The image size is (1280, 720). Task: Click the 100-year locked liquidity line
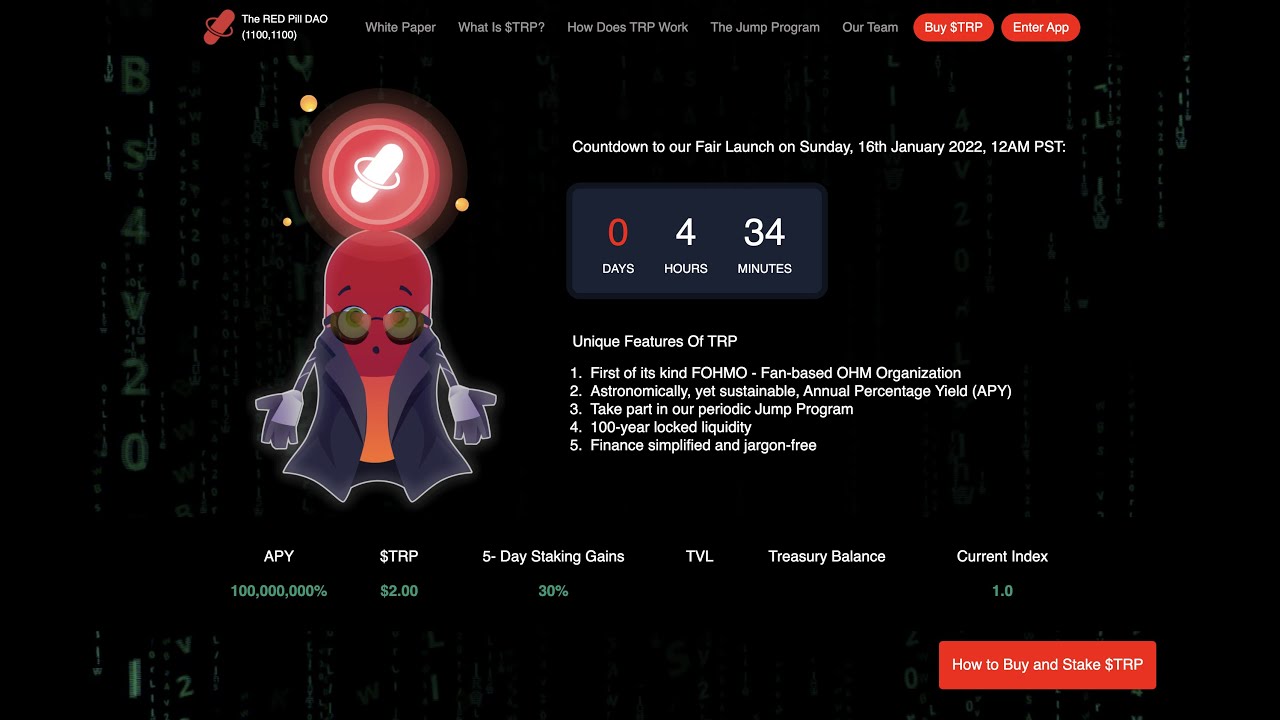click(x=670, y=427)
